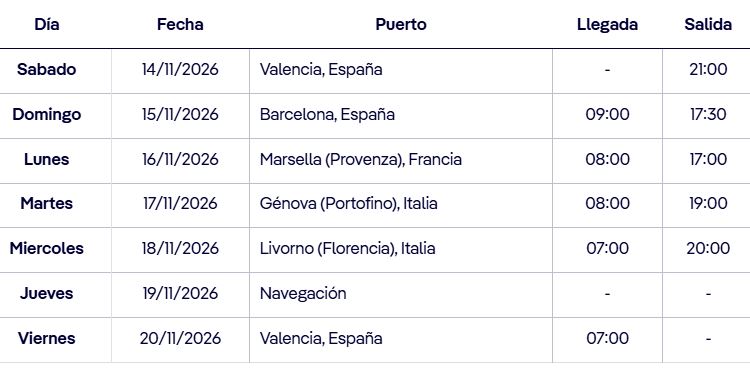Select the 20:00 departure time

click(708, 248)
